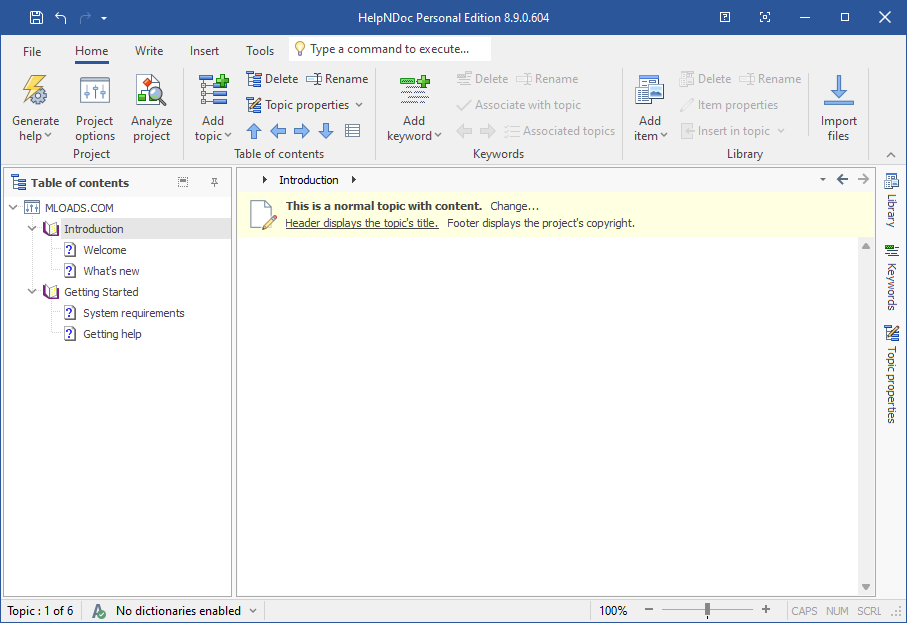Screen dimensions: 907x623
Task: Open the No dictionaries enabled dropdown
Action: (x=253, y=610)
